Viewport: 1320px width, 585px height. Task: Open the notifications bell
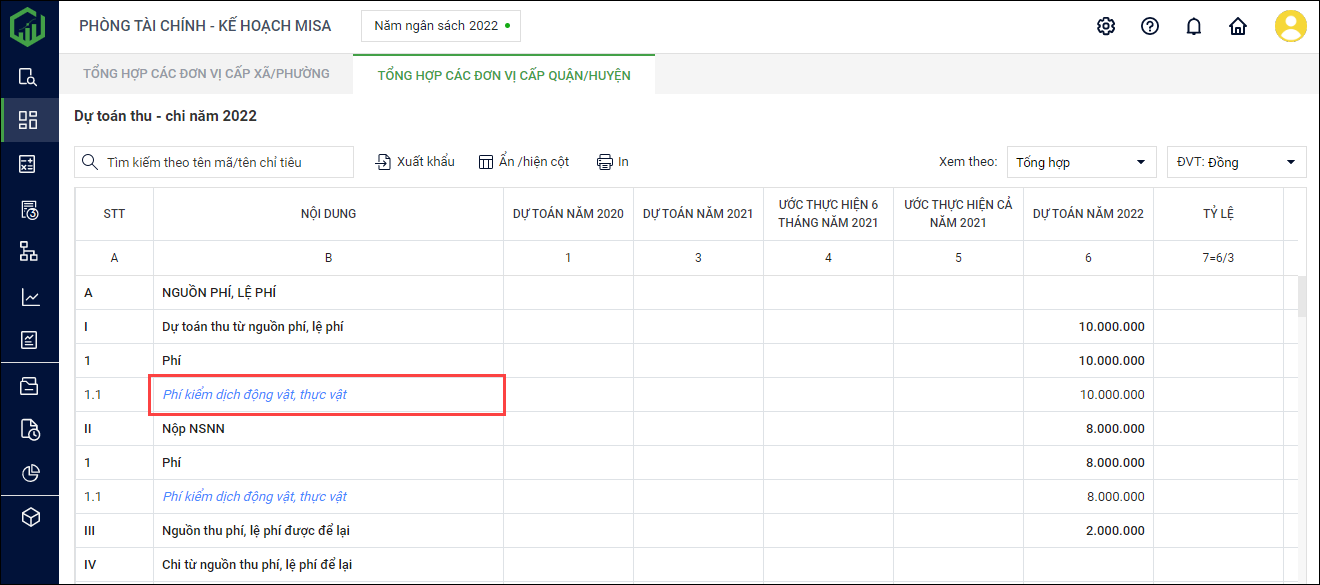pyautogui.click(x=1193, y=27)
